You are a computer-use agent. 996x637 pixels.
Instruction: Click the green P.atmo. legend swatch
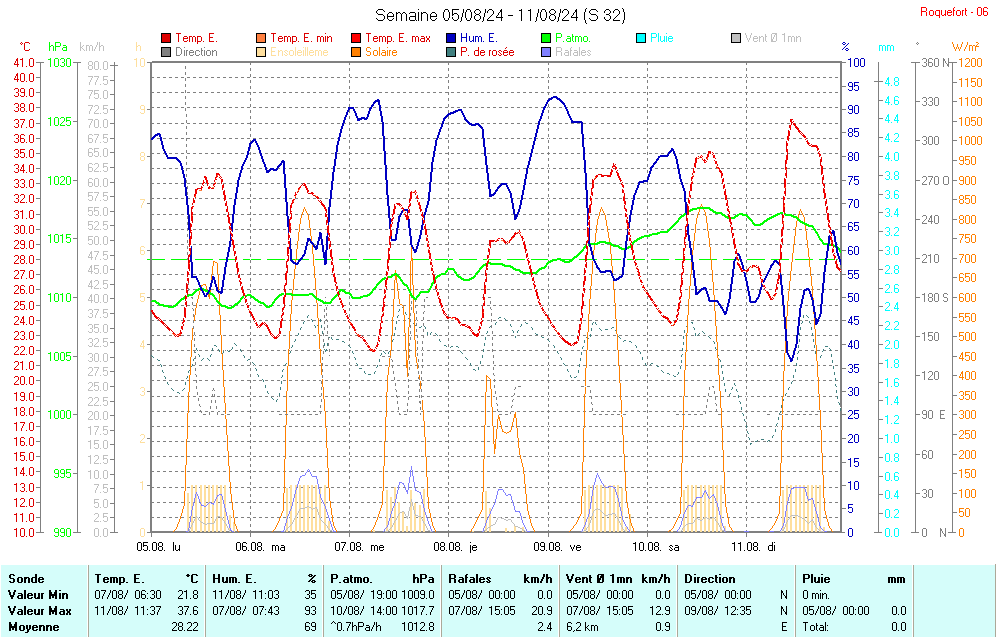(546, 38)
